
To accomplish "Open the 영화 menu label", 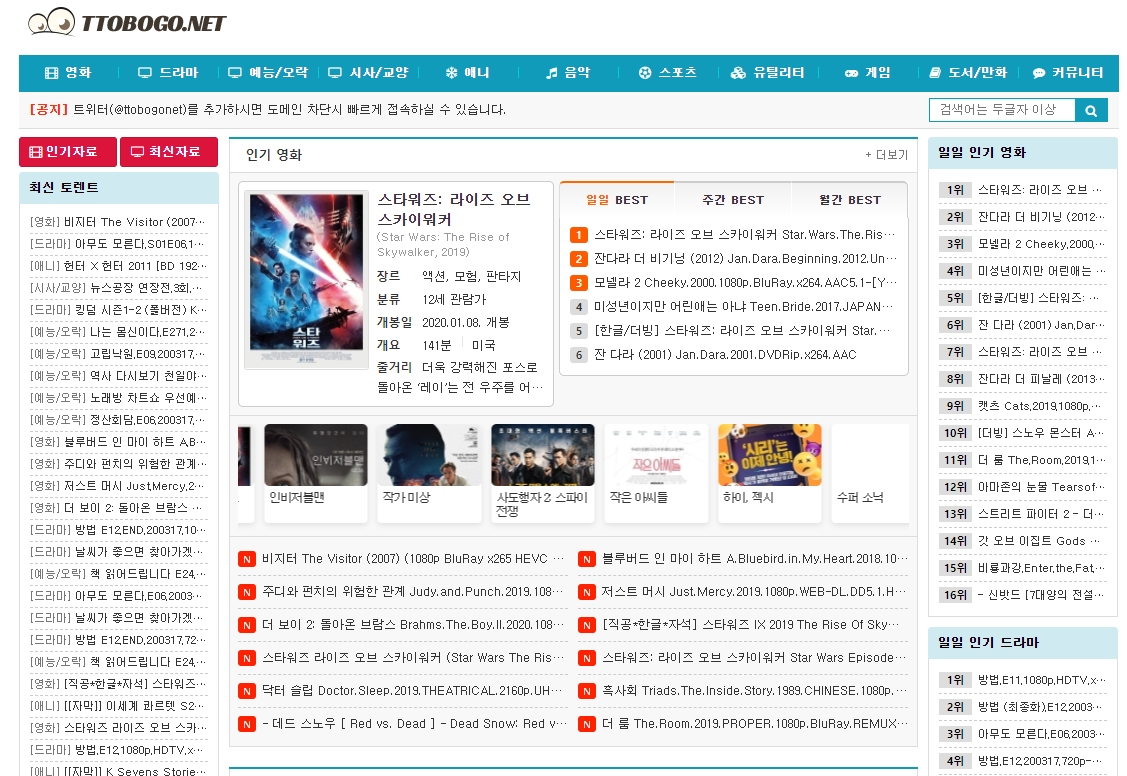I will click(78, 73).
